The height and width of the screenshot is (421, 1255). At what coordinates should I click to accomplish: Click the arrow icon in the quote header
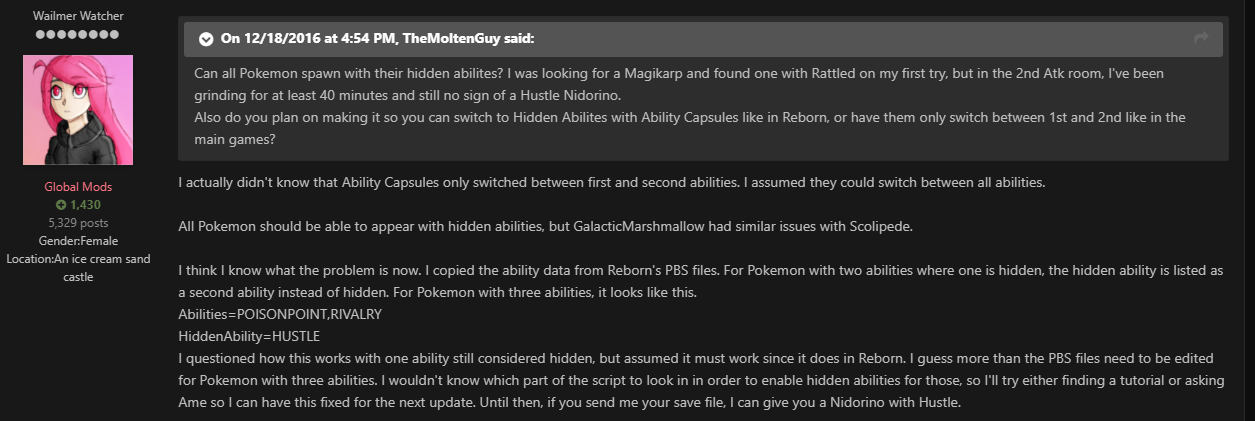(1201, 39)
